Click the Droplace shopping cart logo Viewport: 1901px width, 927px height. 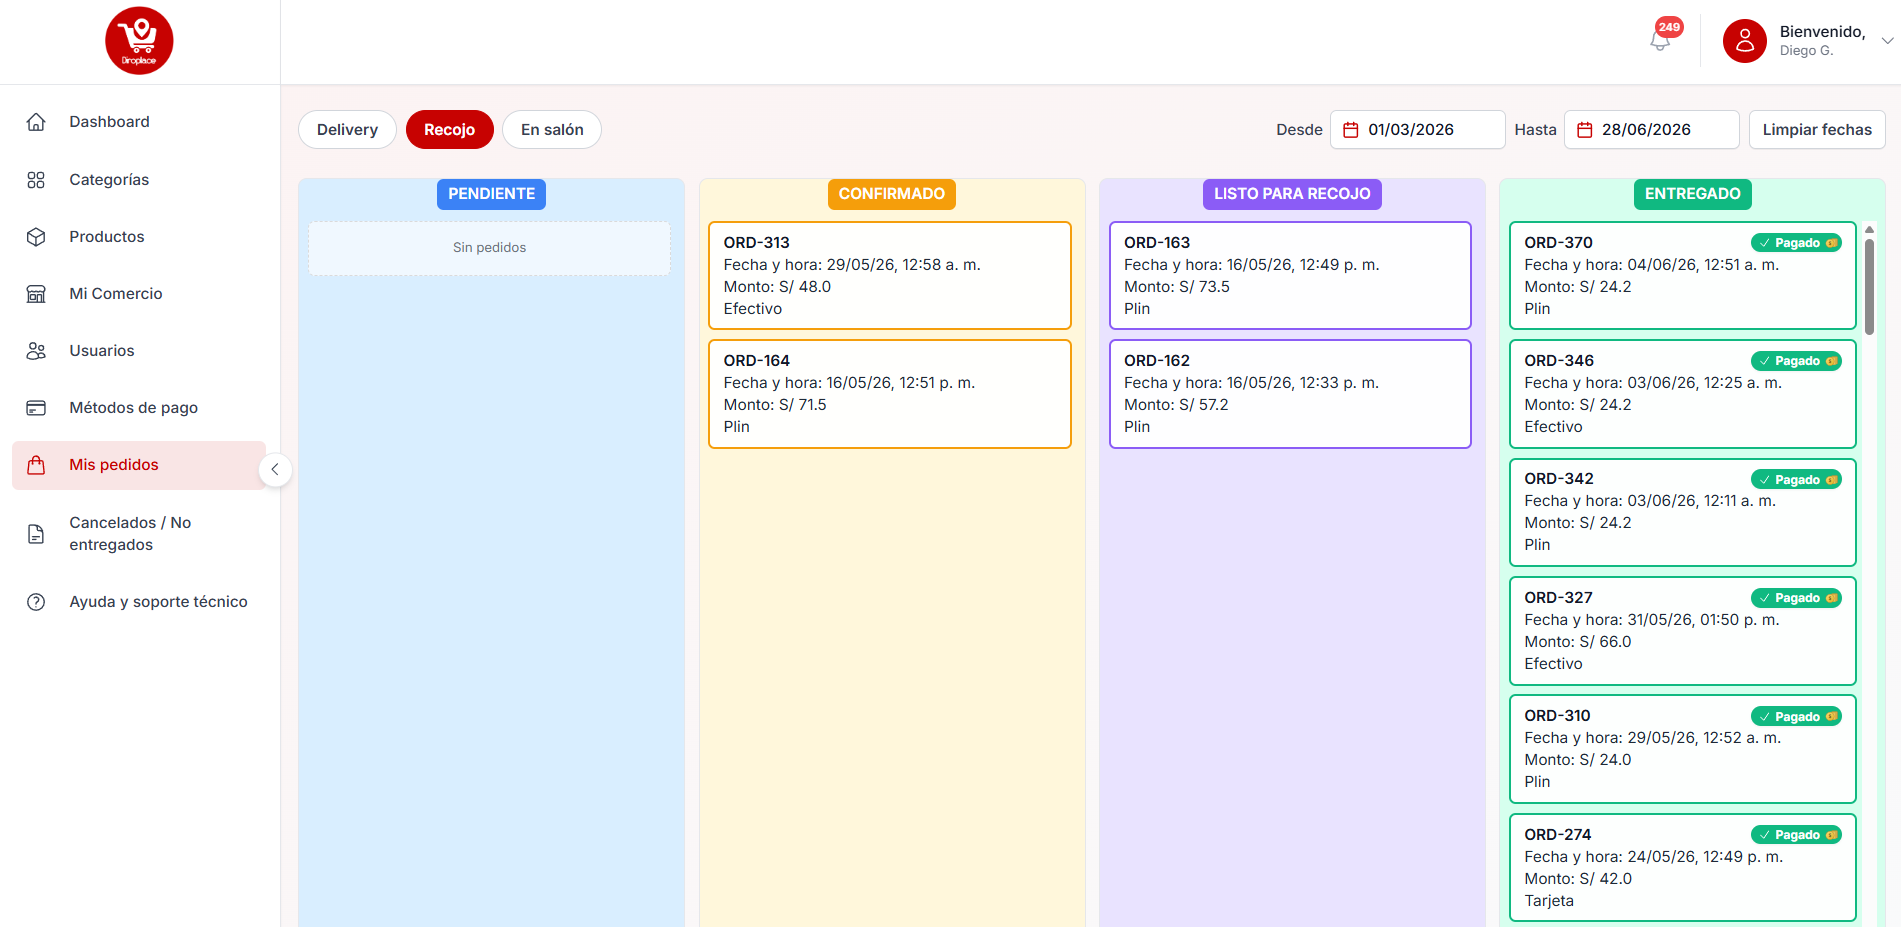click(139, 41)
